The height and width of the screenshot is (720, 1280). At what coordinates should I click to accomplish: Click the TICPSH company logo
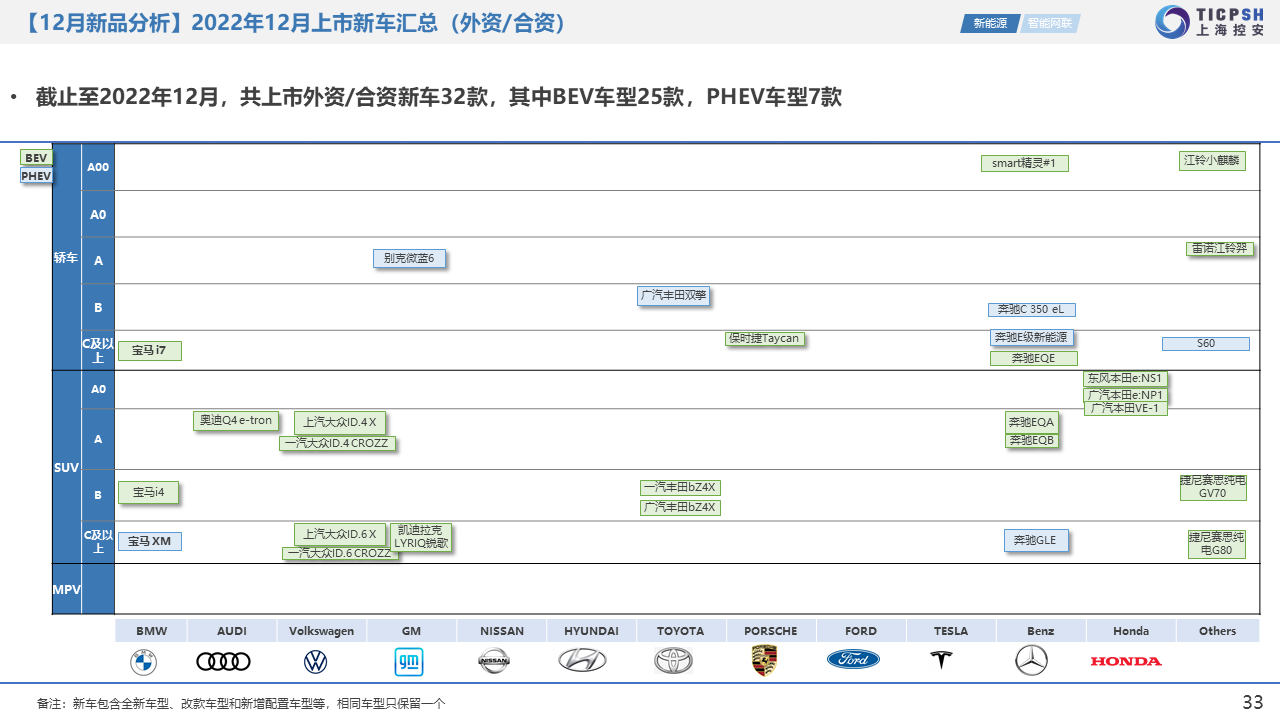pyautogui.click(x=1209, y=21)
